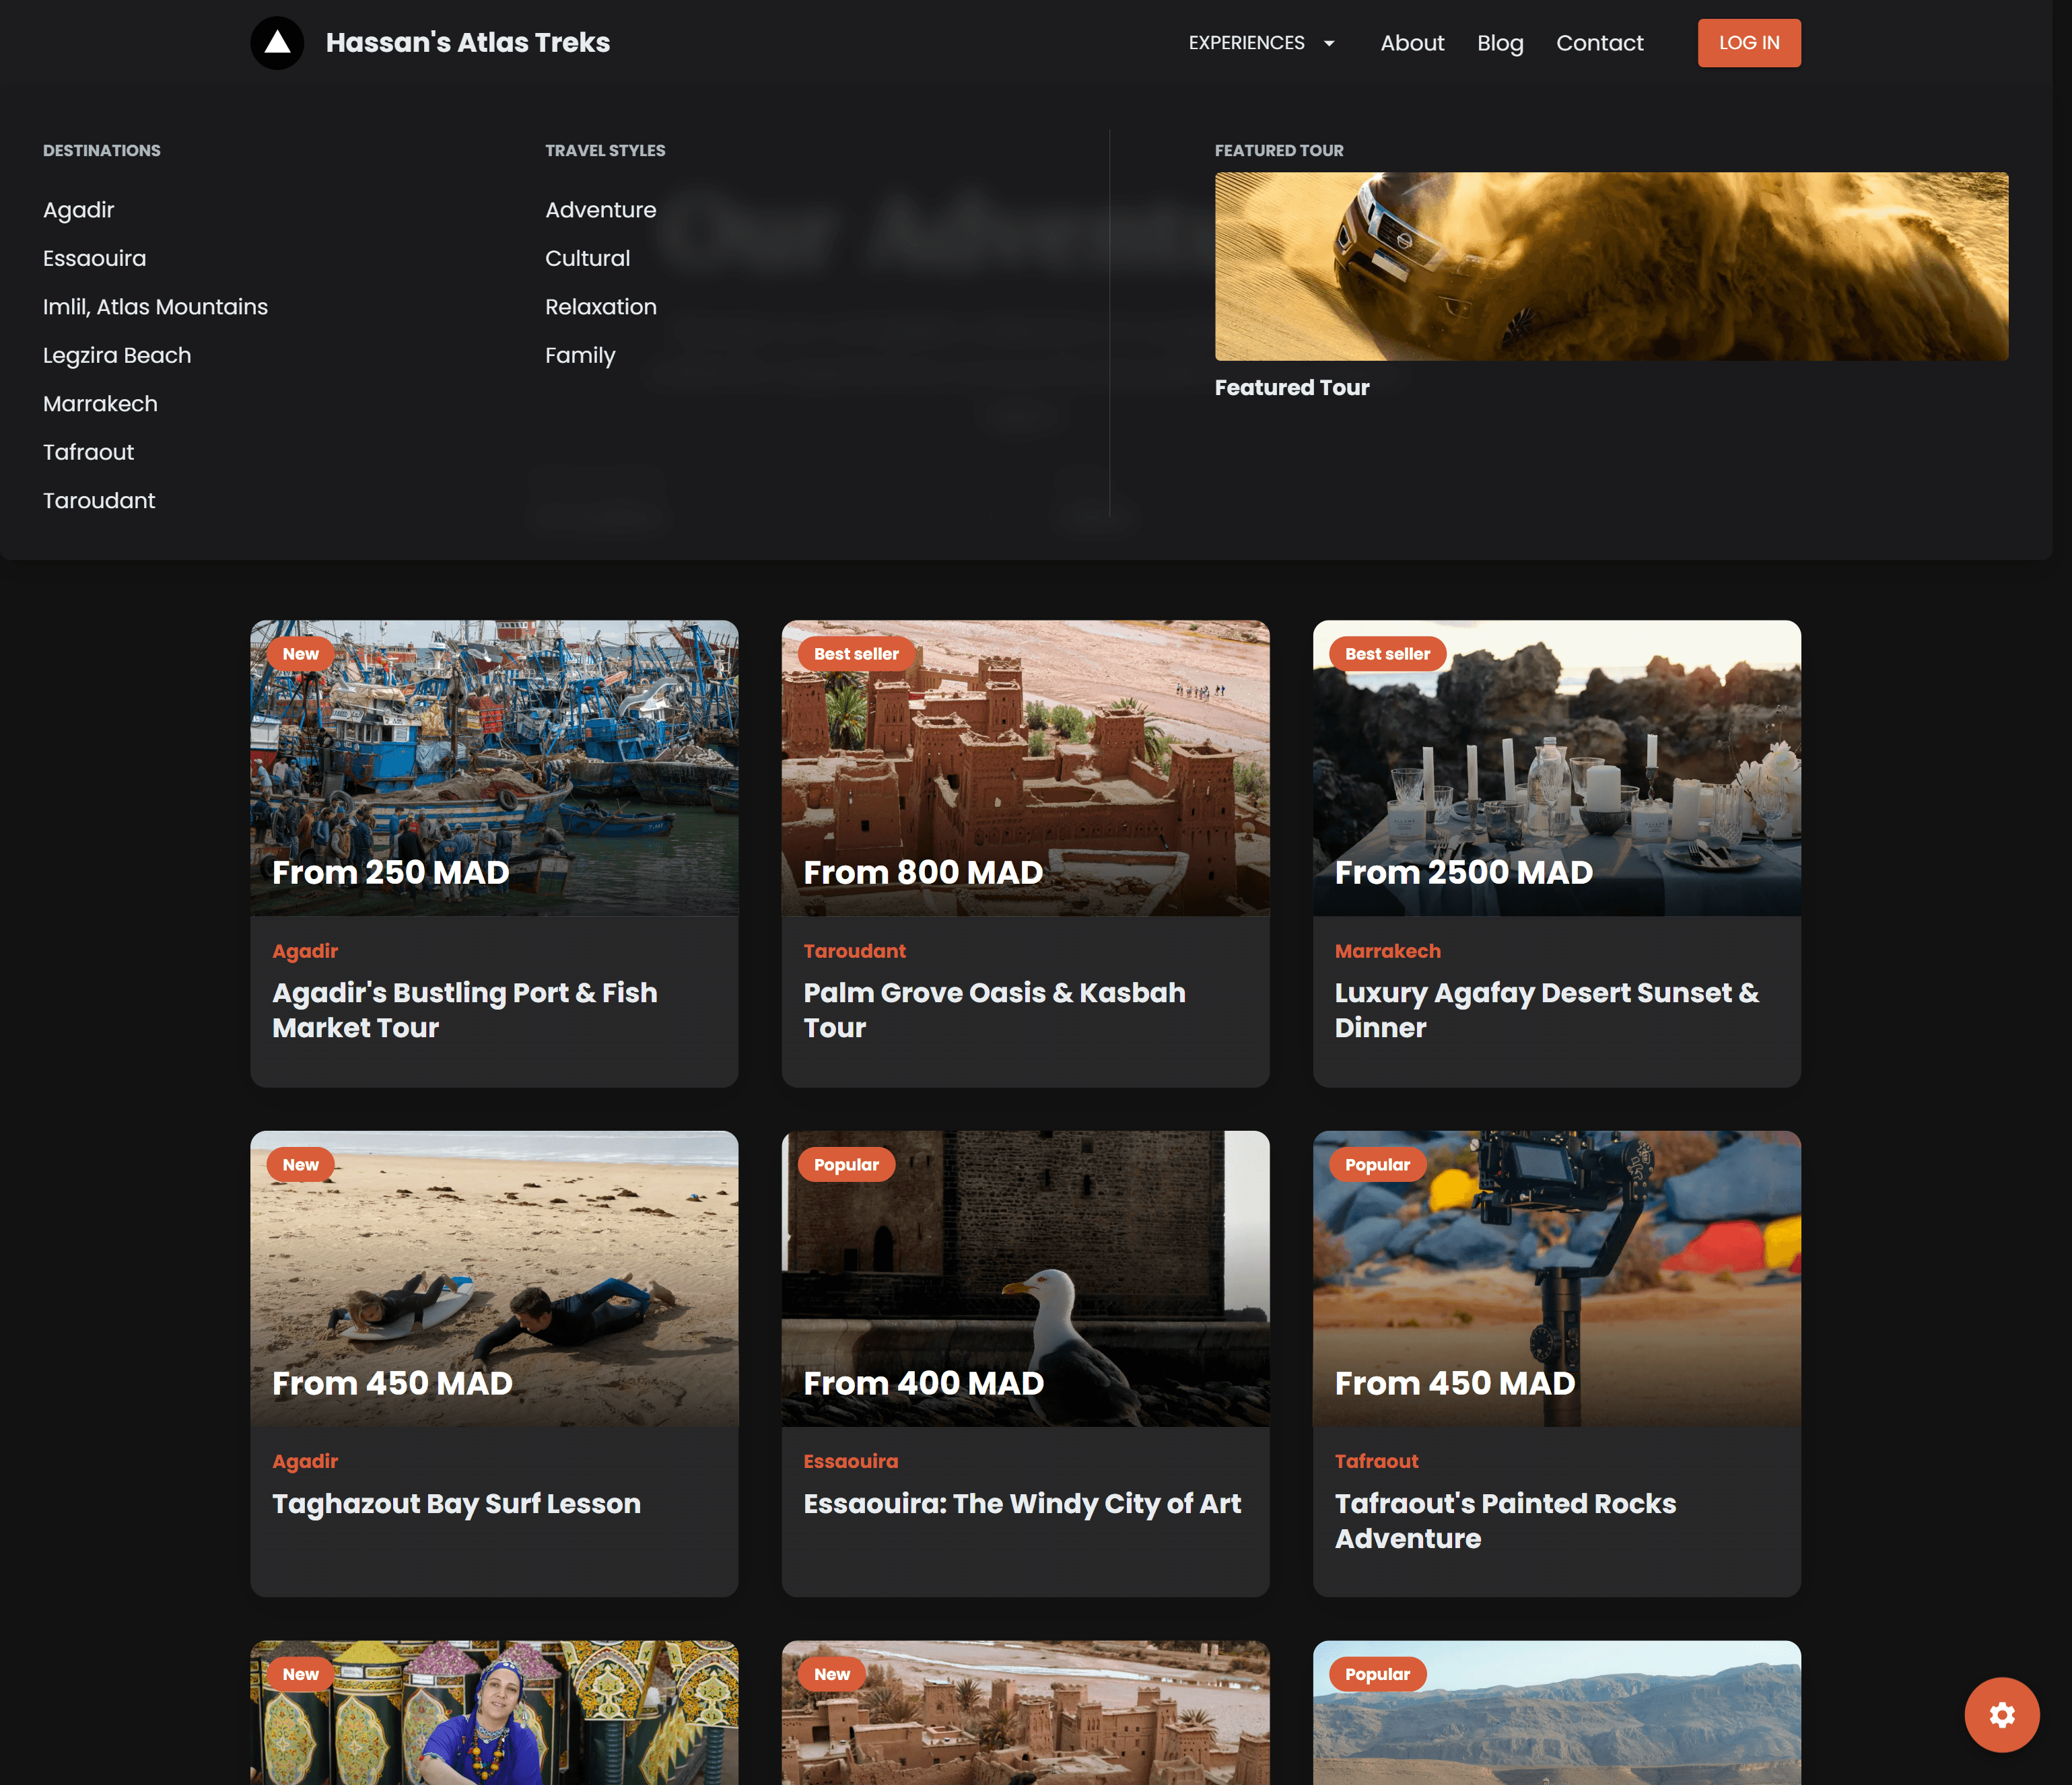This screenshot has width=2072, height=1785.
Task: Open the EXPERIENCES menu
Action: click(1262, 43)
